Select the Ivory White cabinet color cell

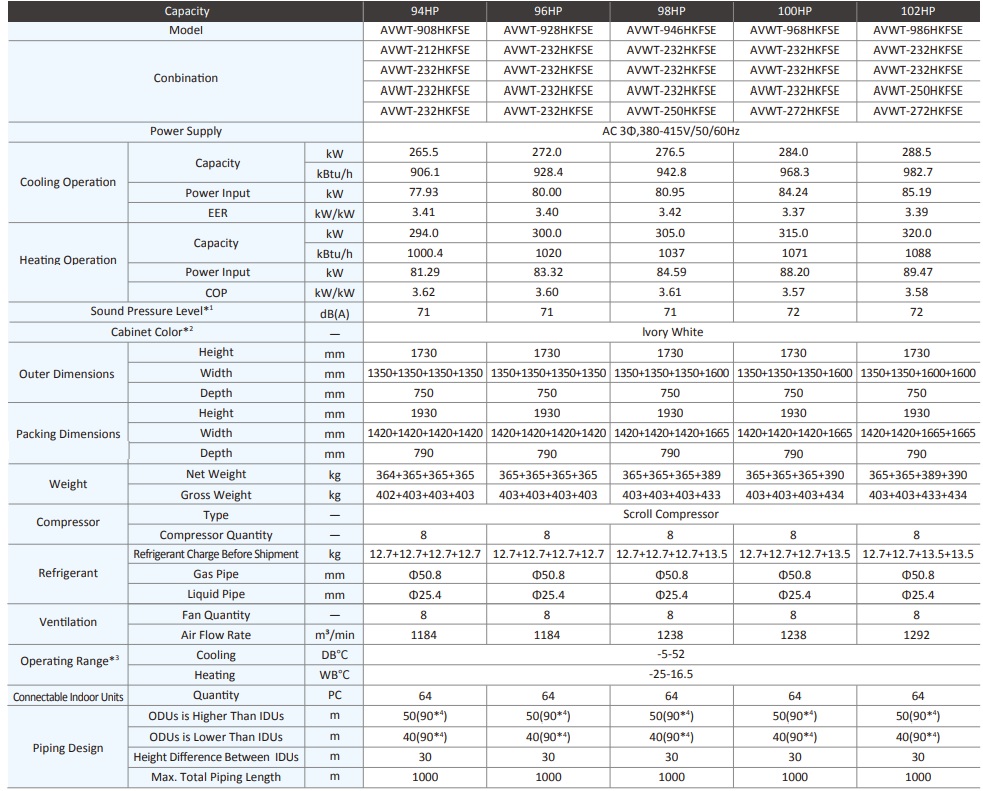(670, 331)
